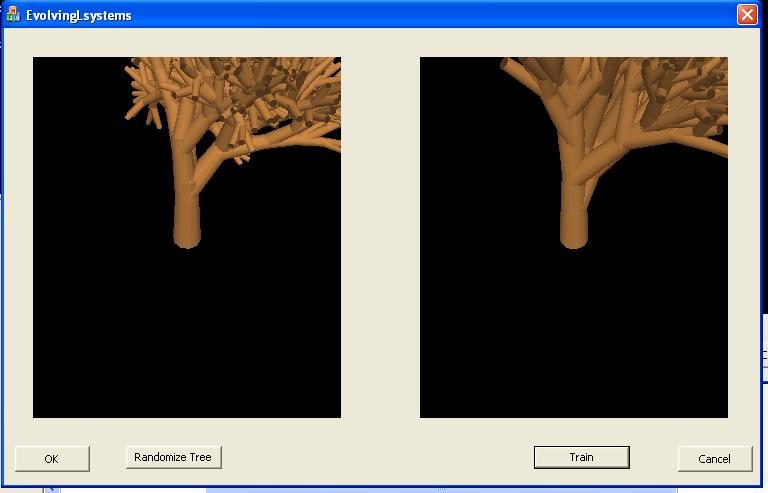
Task: Click the EvolvingLsystems title bar app icon
Action: (13, 15)
